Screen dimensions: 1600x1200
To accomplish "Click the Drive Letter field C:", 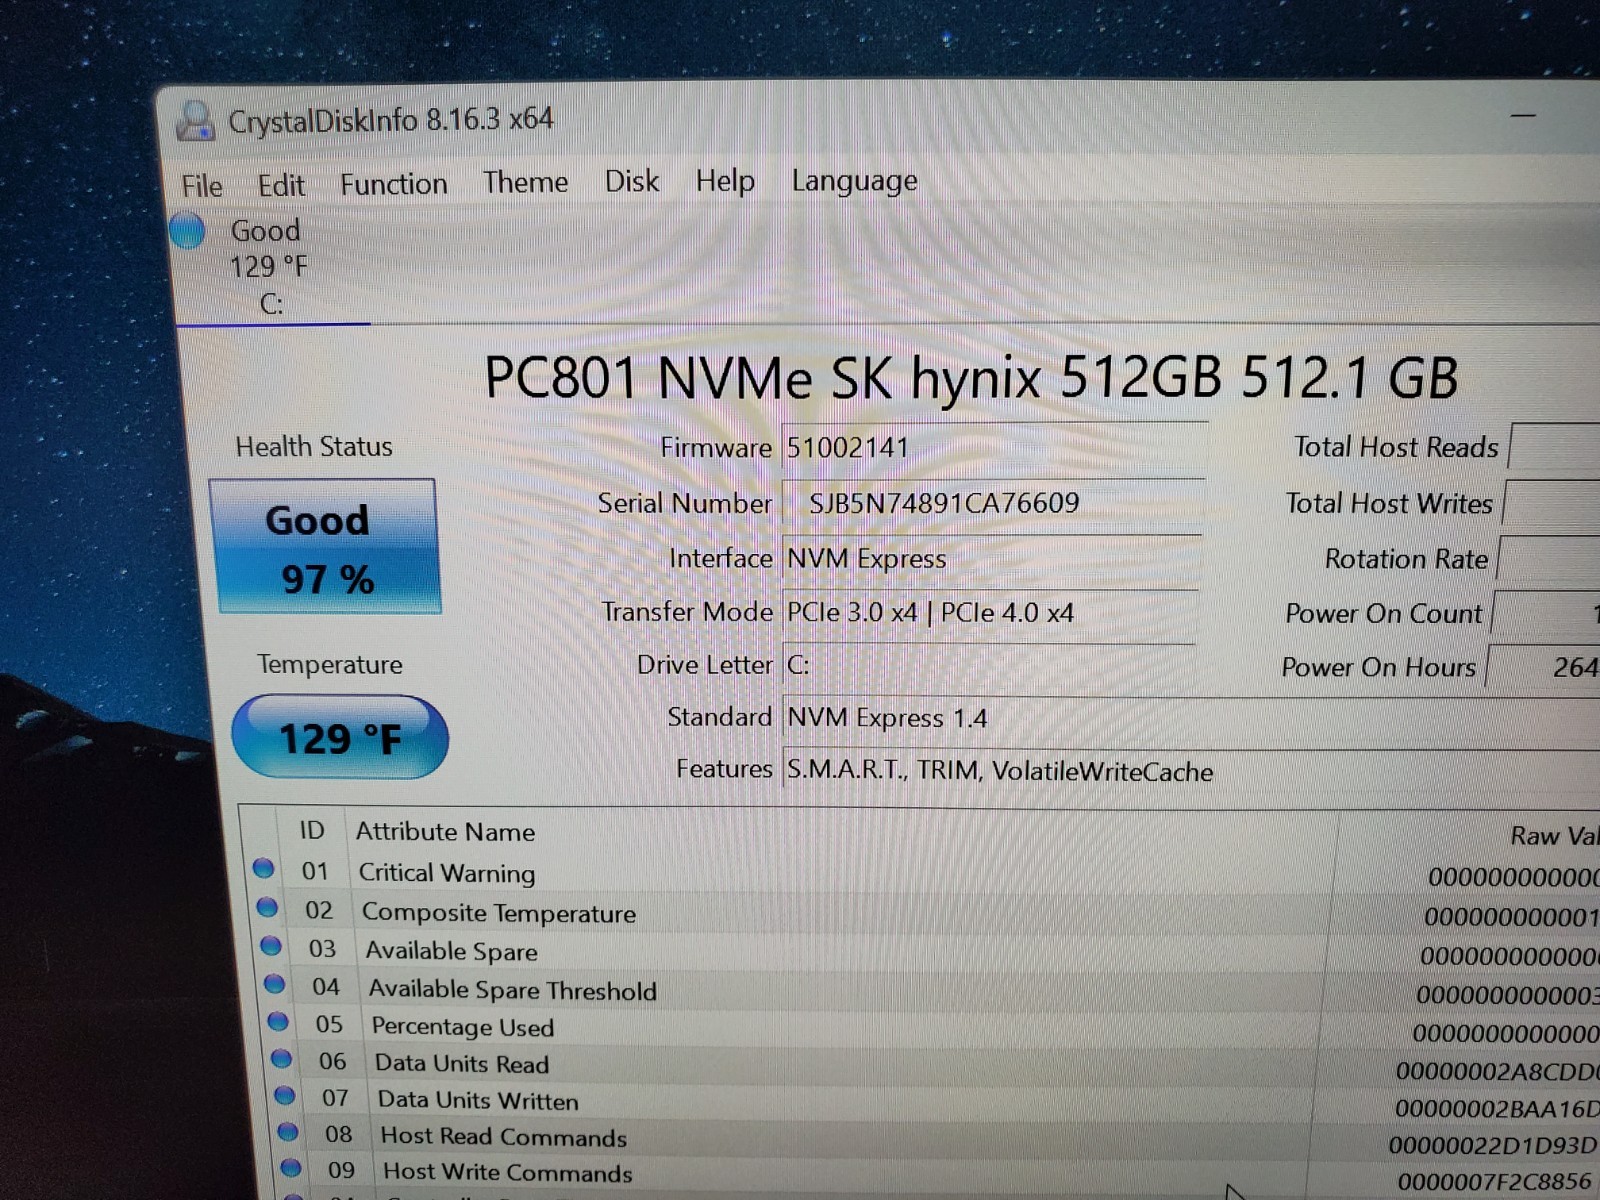I will point(987,665).
